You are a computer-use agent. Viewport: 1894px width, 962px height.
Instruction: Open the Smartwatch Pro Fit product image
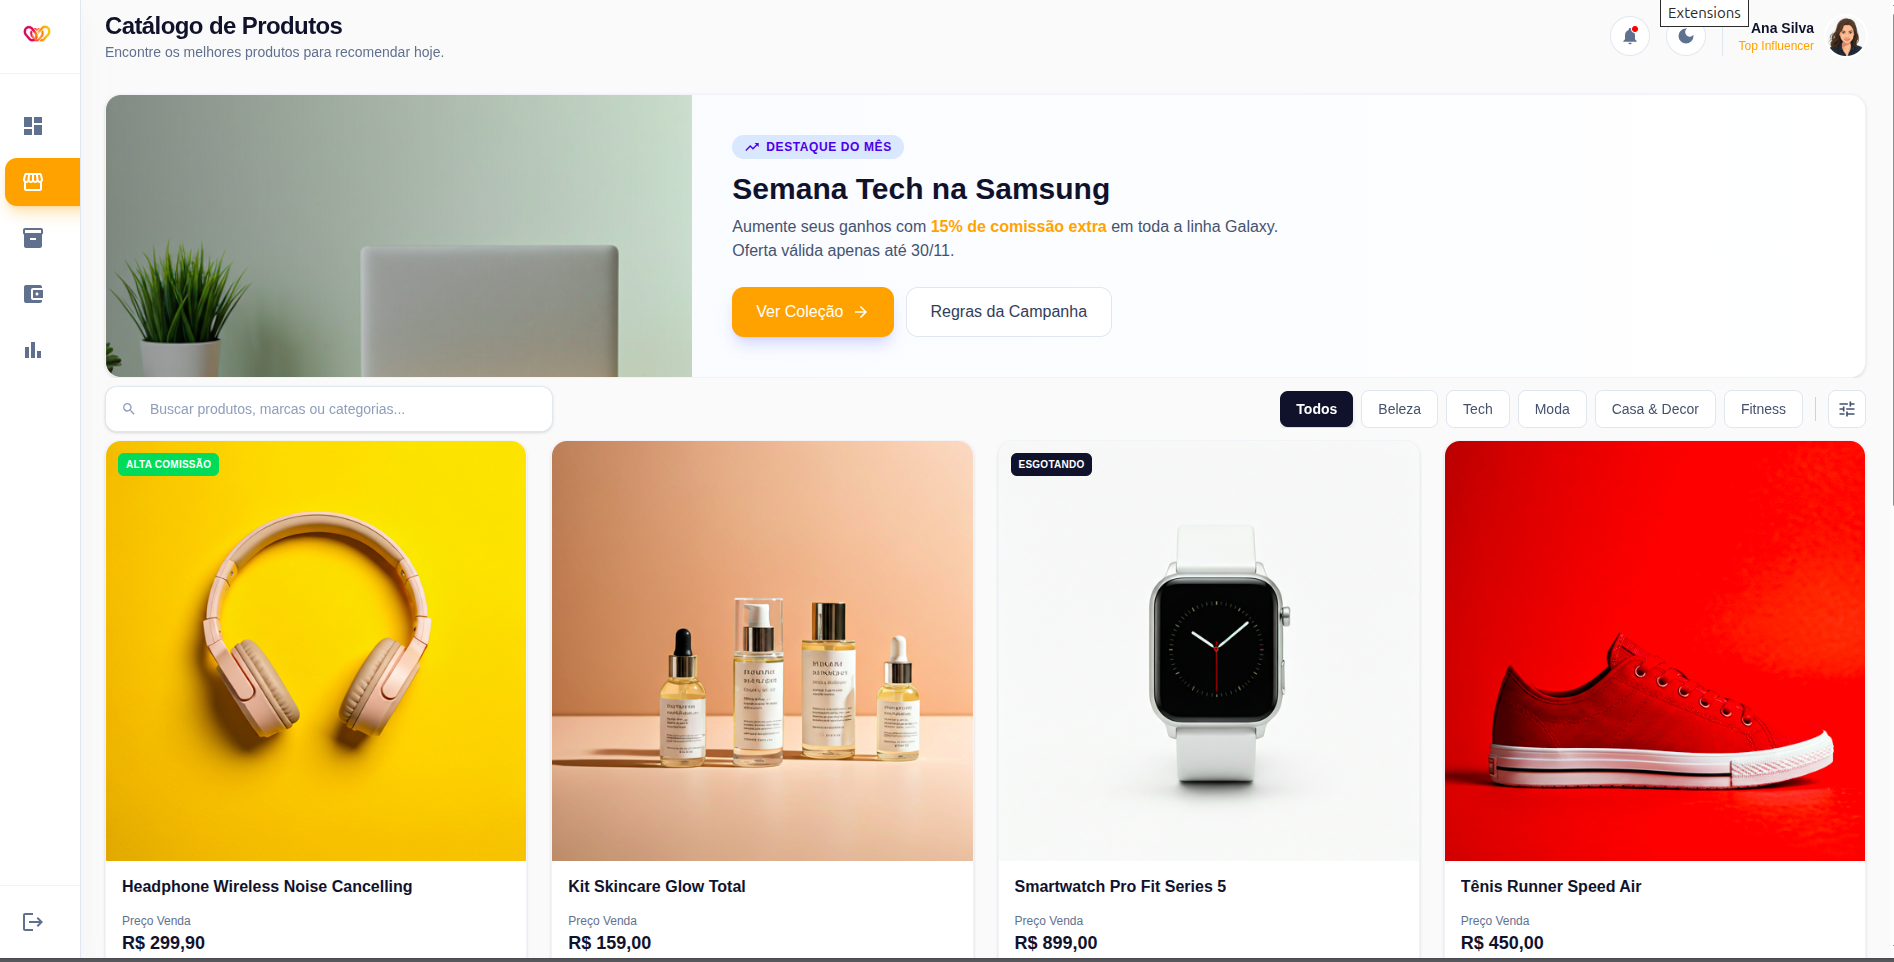pos(1208,651)
